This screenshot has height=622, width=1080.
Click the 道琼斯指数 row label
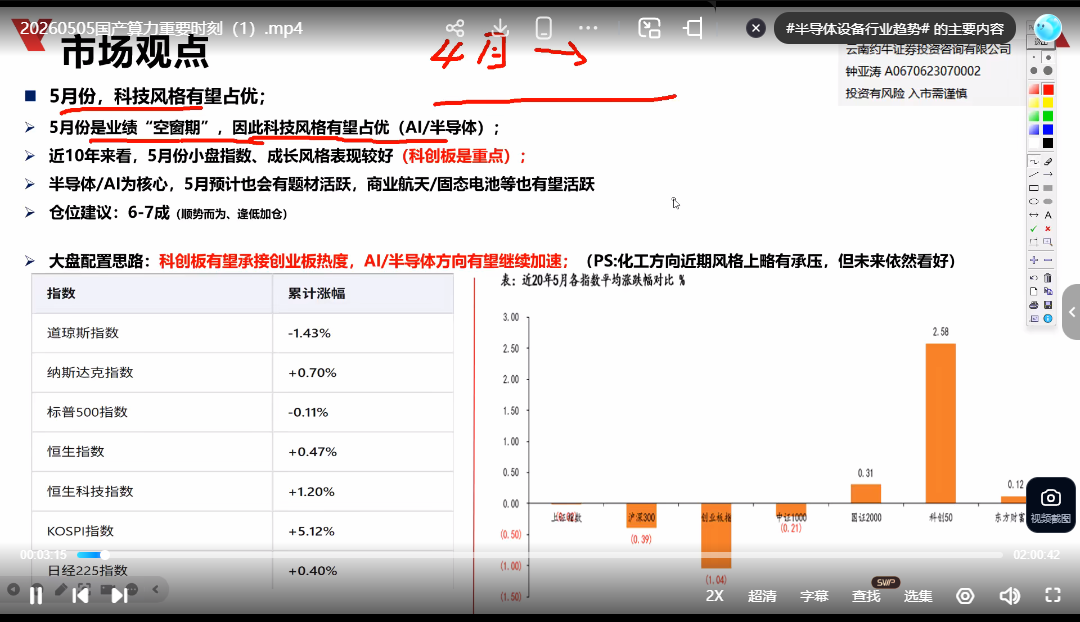point(83,333)
